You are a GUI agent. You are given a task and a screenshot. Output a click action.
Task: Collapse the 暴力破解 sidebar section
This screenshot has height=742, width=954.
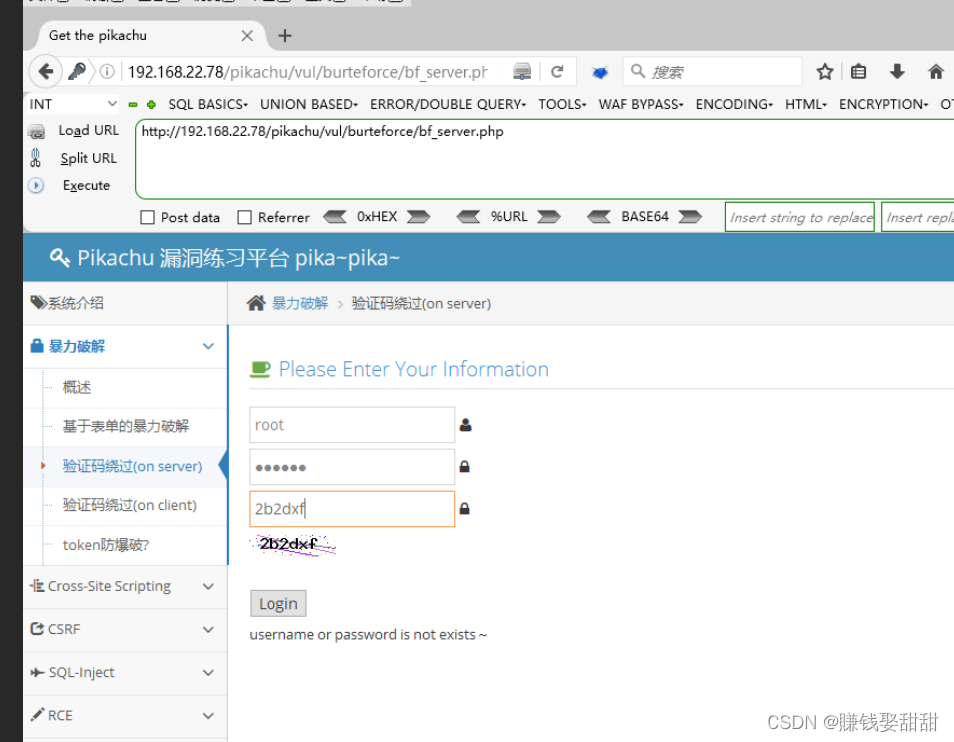click(125, 346)
